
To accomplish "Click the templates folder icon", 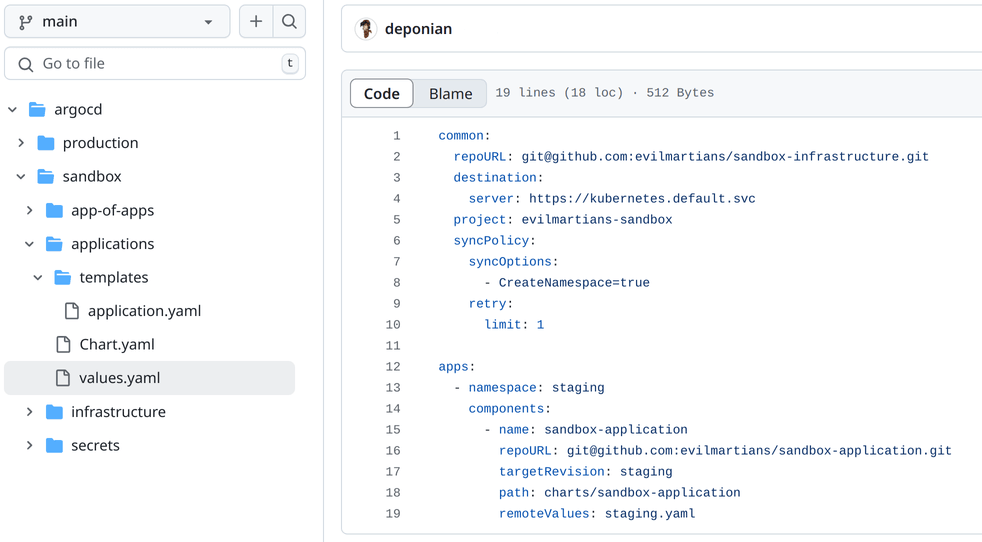I will [63, 278].
